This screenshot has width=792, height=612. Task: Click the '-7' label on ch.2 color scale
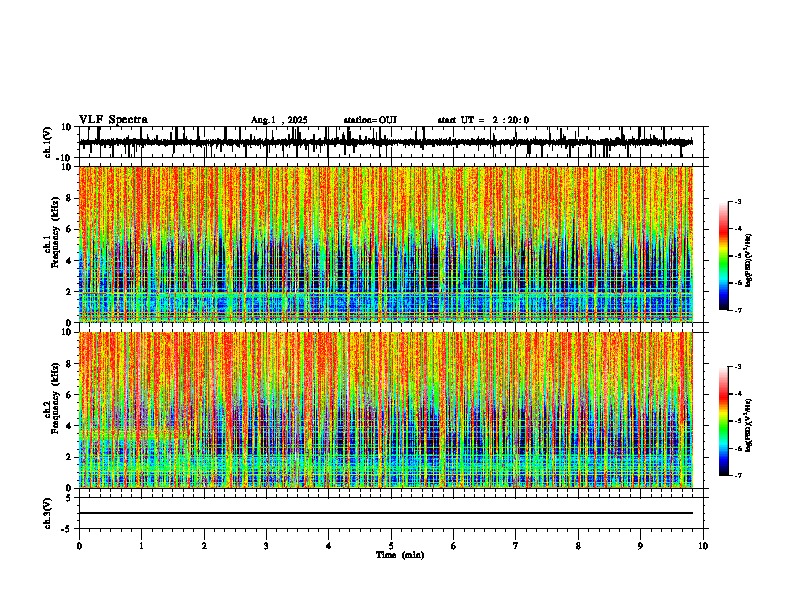[x=738, y=475]
